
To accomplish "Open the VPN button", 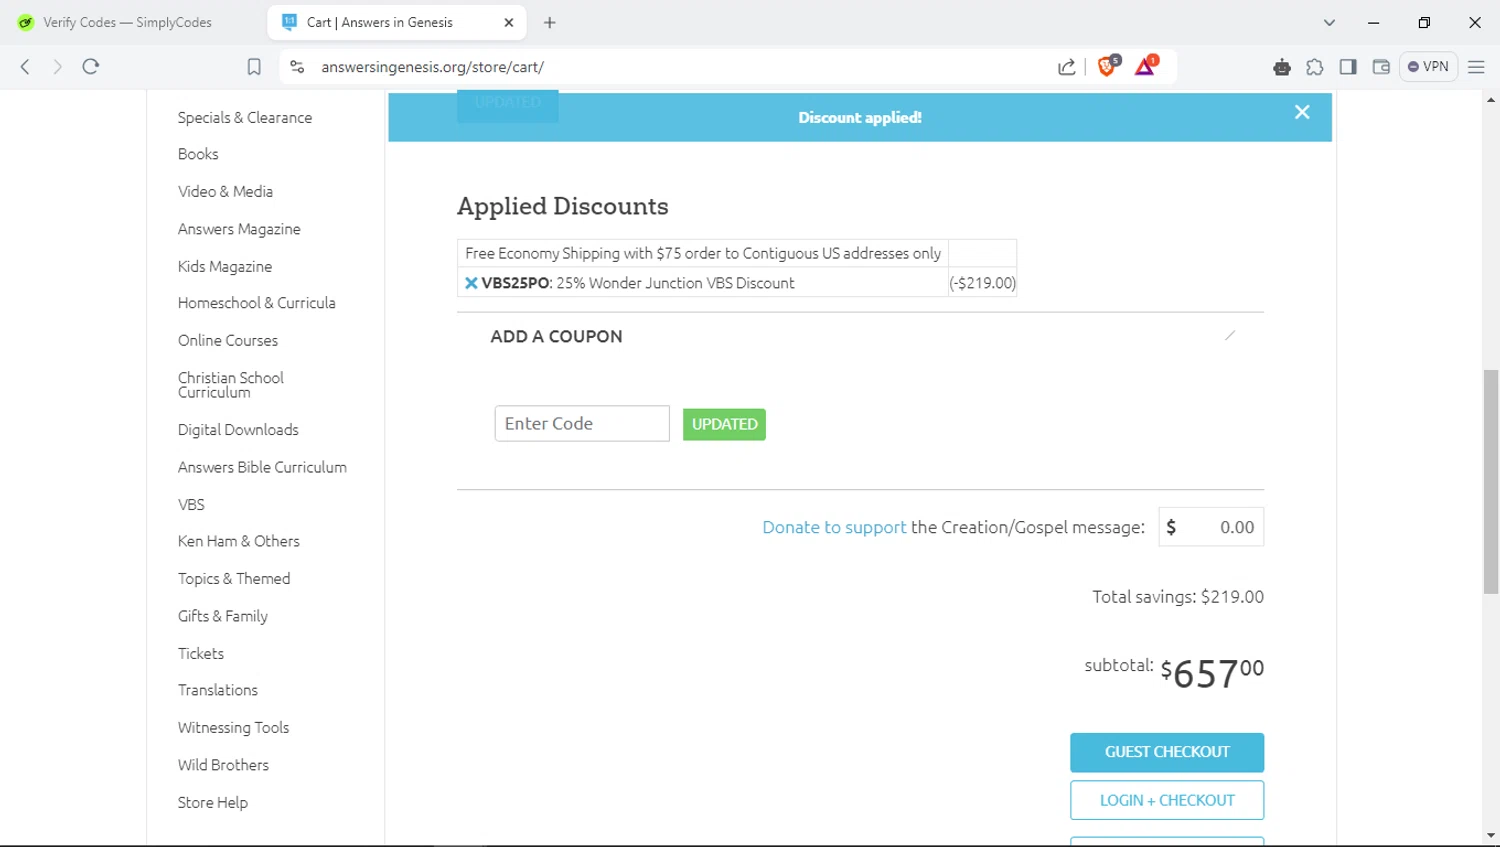I will click(x=1428, y=67).
